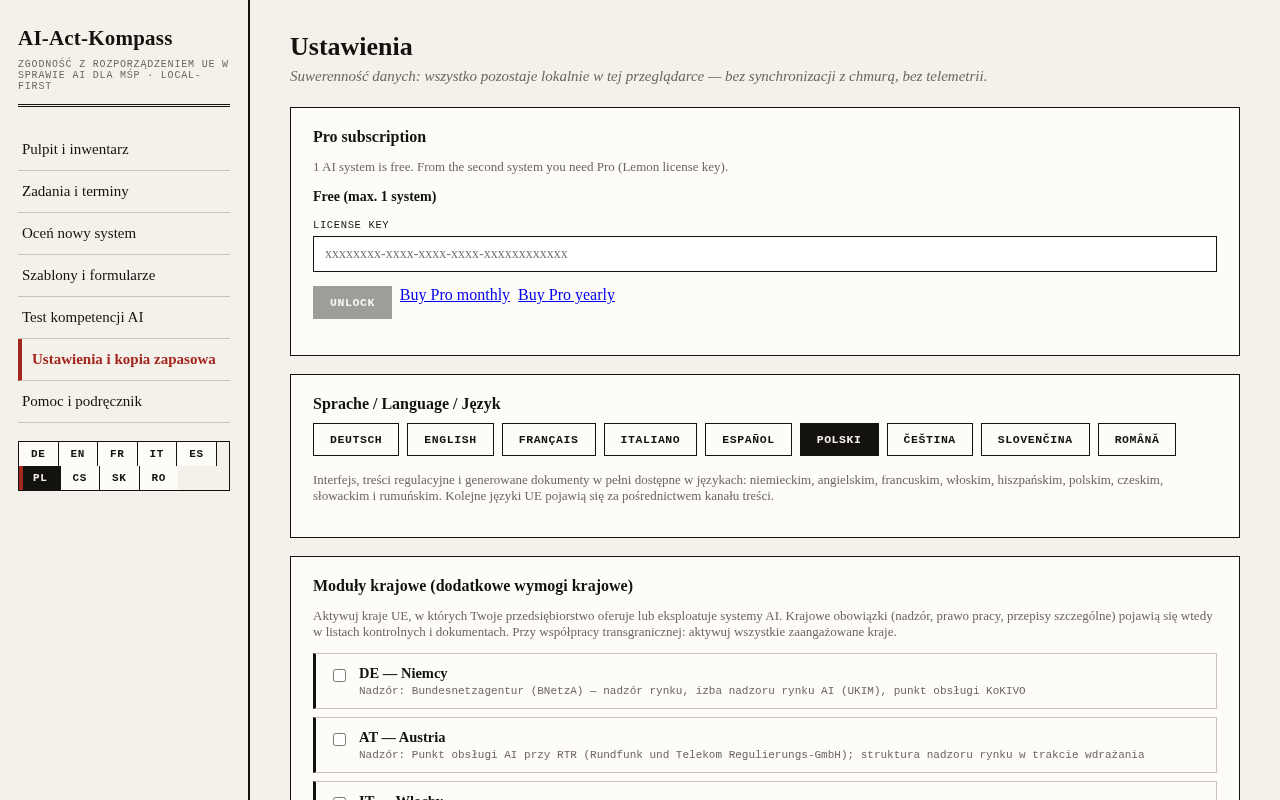Click the 'Free (max. 1 system)' status text
Image resolution: width=1280 pixels, height=800 pixels.
click(375, 197)
